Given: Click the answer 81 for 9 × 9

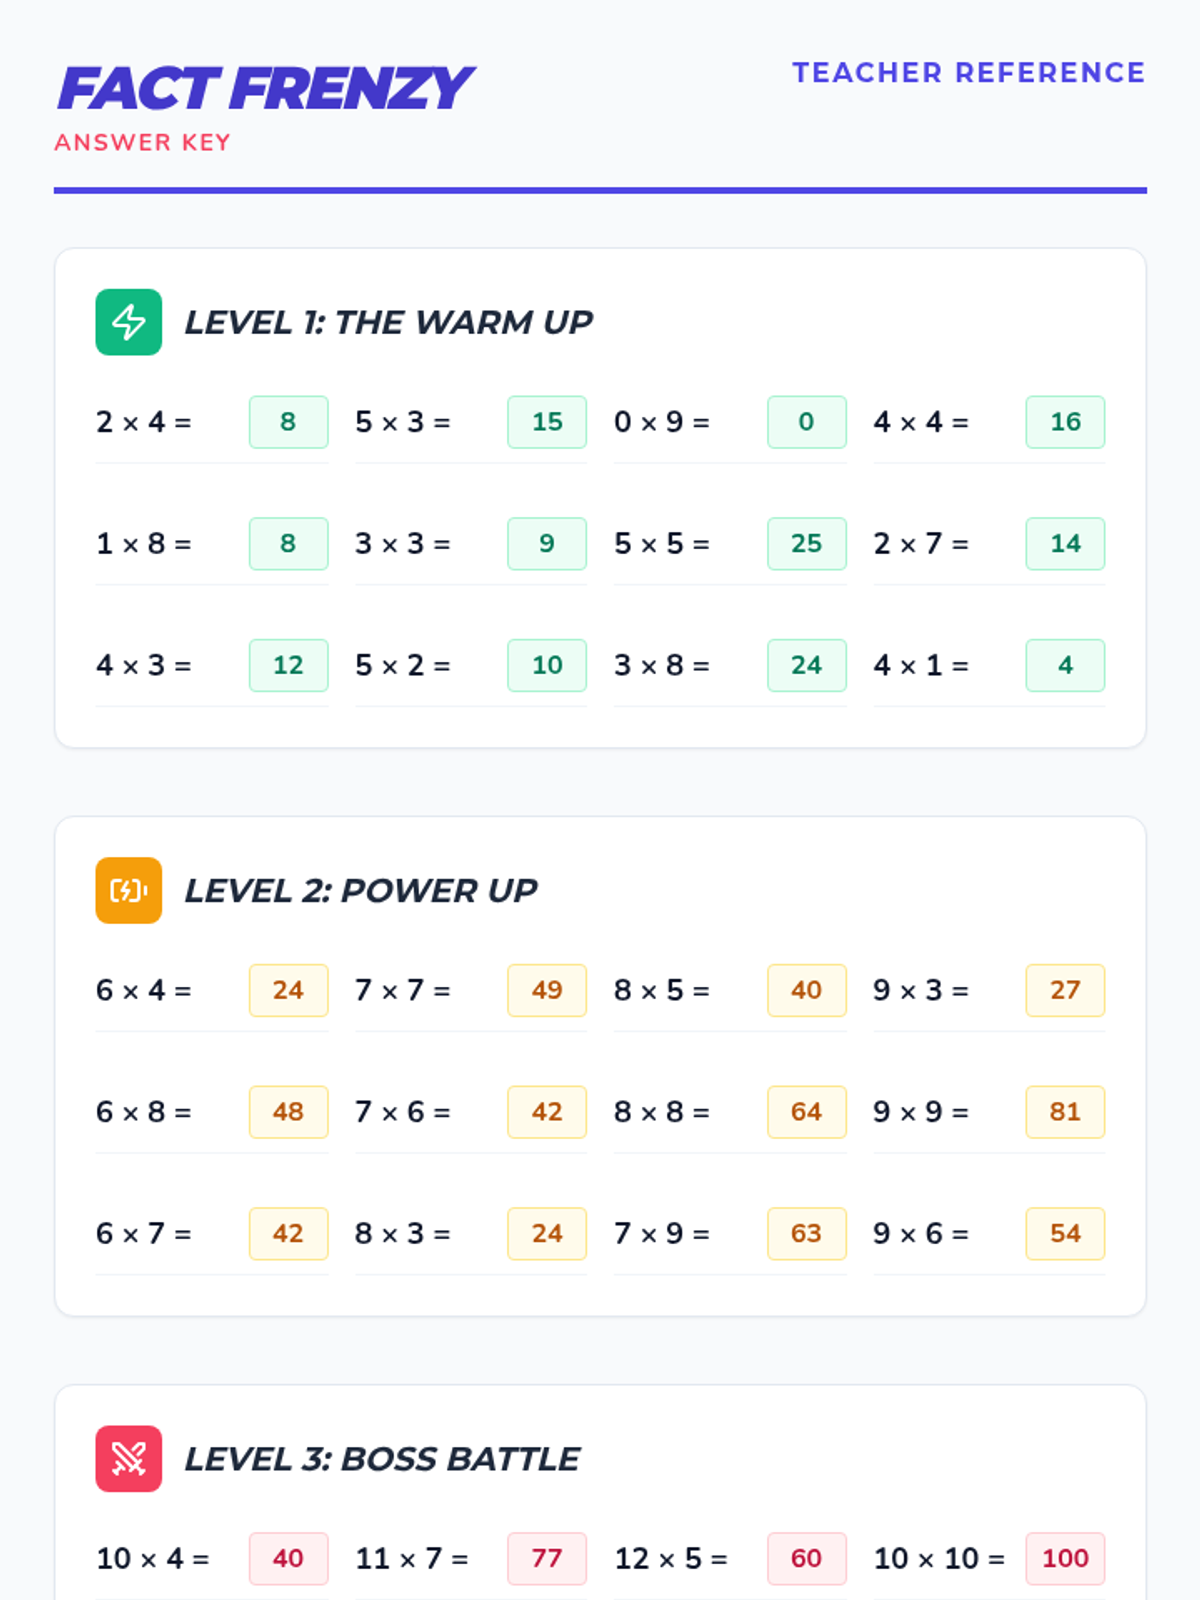Looking at the screenshot, I should coord(1065,1112).
